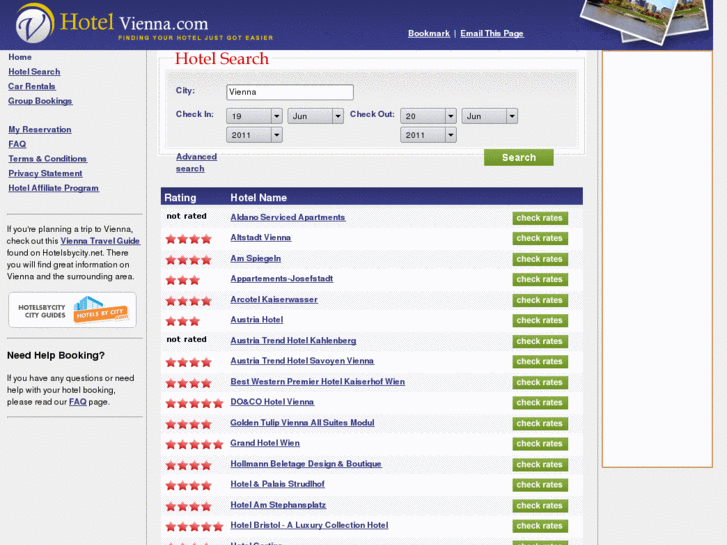Open the Vienna Travel Guide link

click(x=100, y=241)
